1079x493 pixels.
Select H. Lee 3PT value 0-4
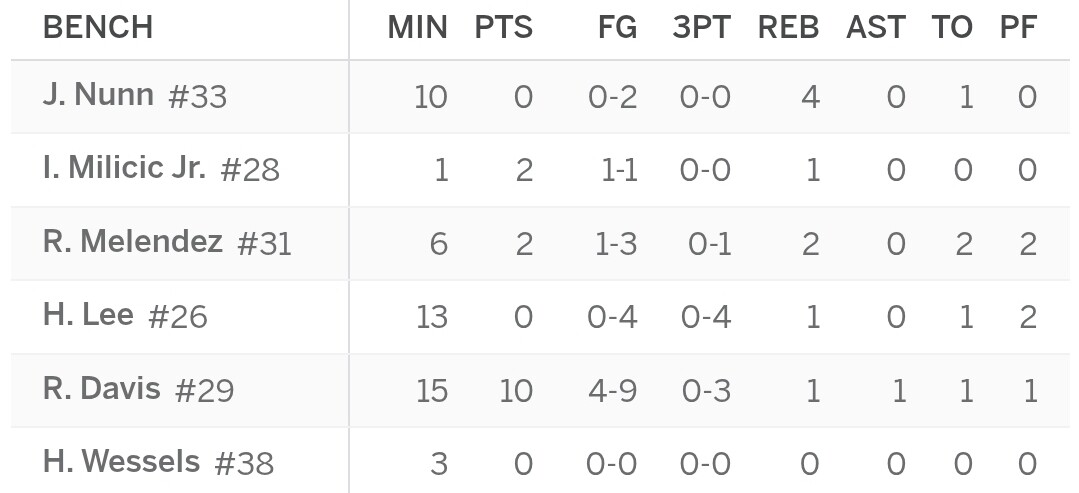tap(705, 317)
